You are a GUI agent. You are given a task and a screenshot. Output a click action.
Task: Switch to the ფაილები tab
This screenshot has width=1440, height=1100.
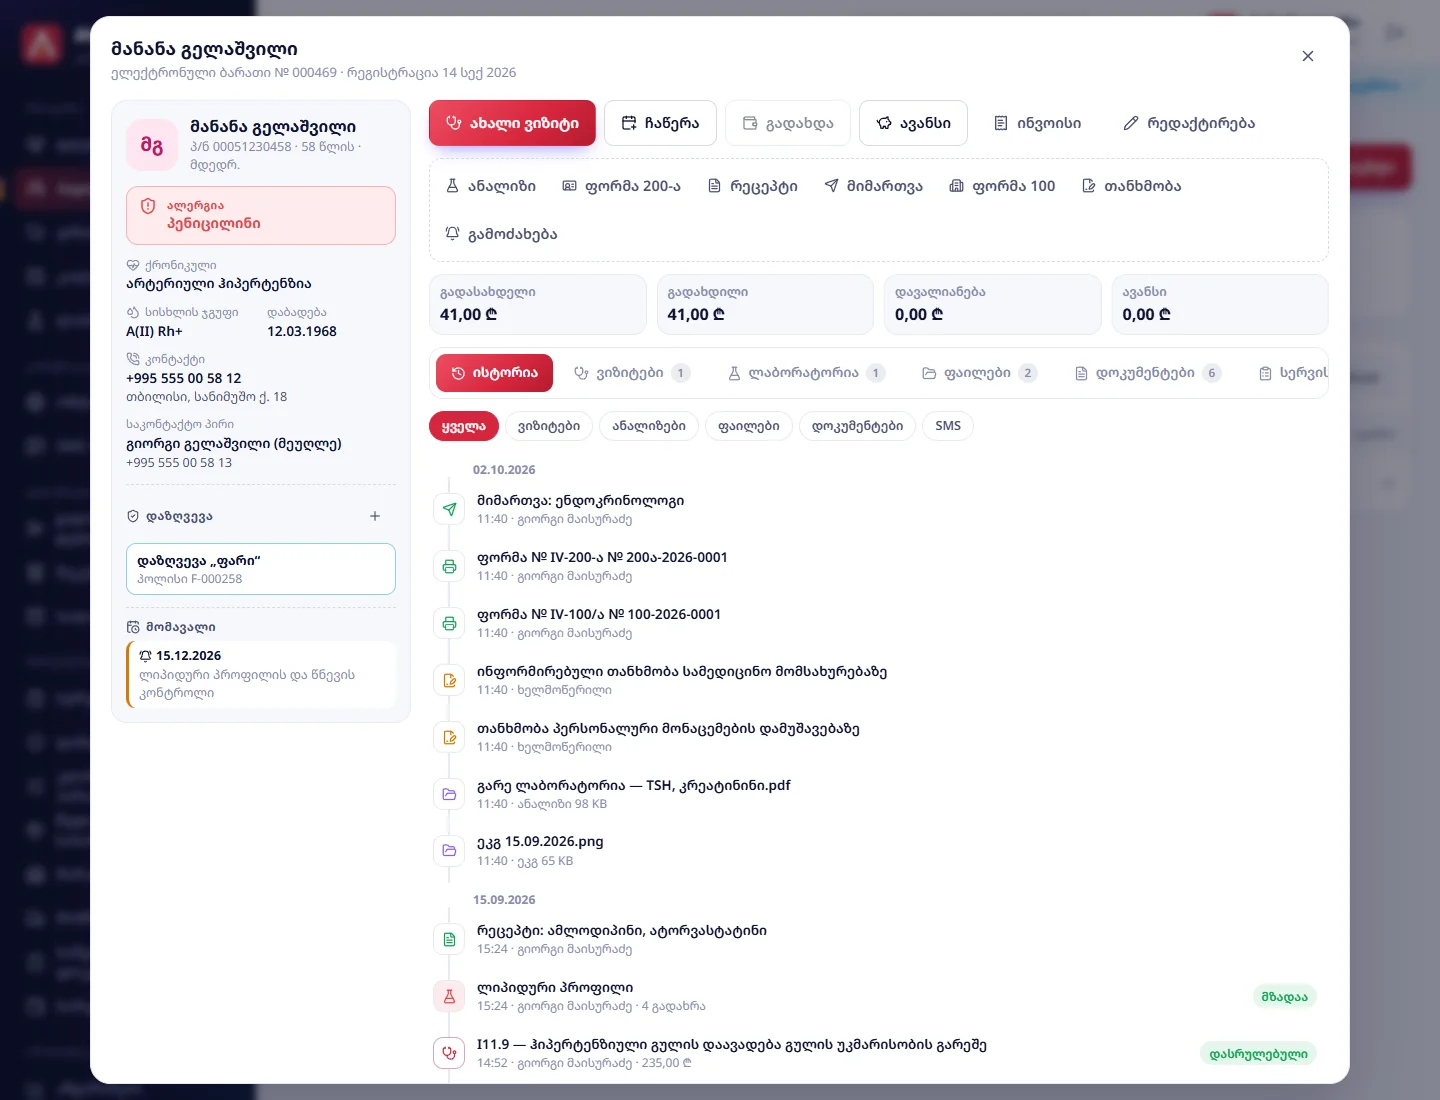point(979,373)
